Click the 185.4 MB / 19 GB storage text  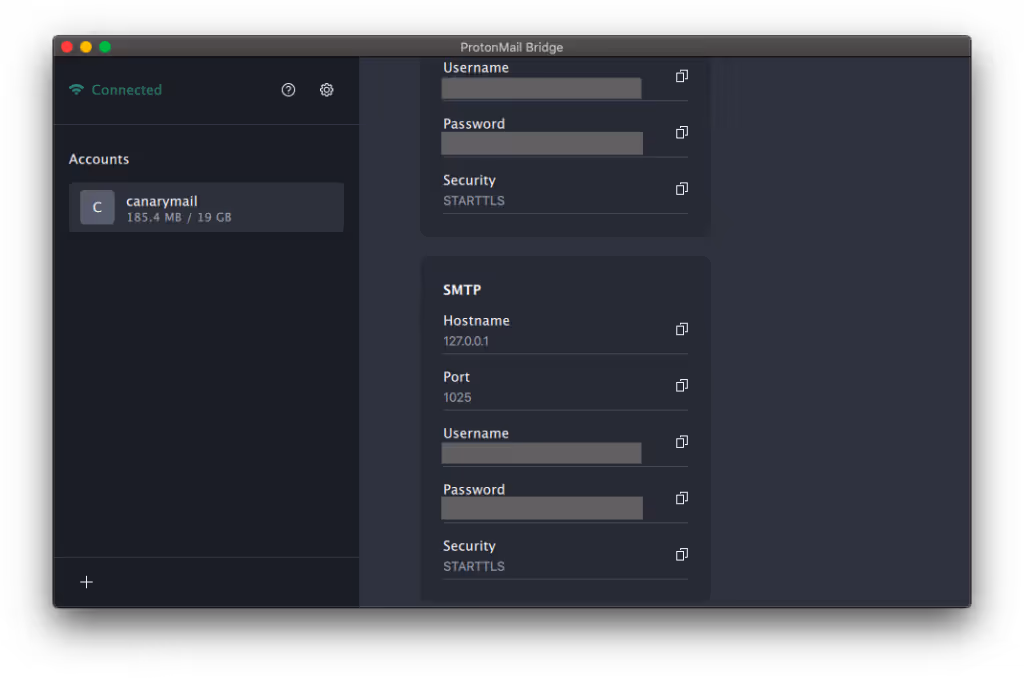click(179, 218)
